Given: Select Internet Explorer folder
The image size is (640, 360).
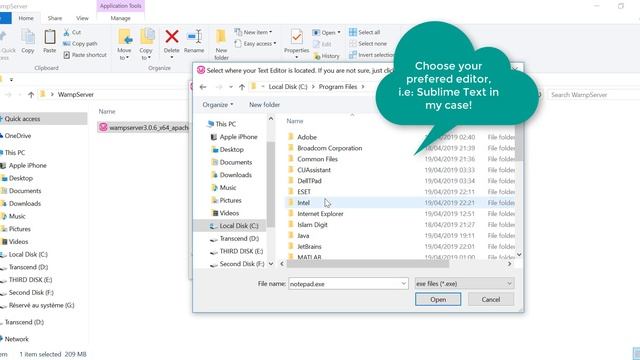Looking at the screenshot, I should [320, 214].
